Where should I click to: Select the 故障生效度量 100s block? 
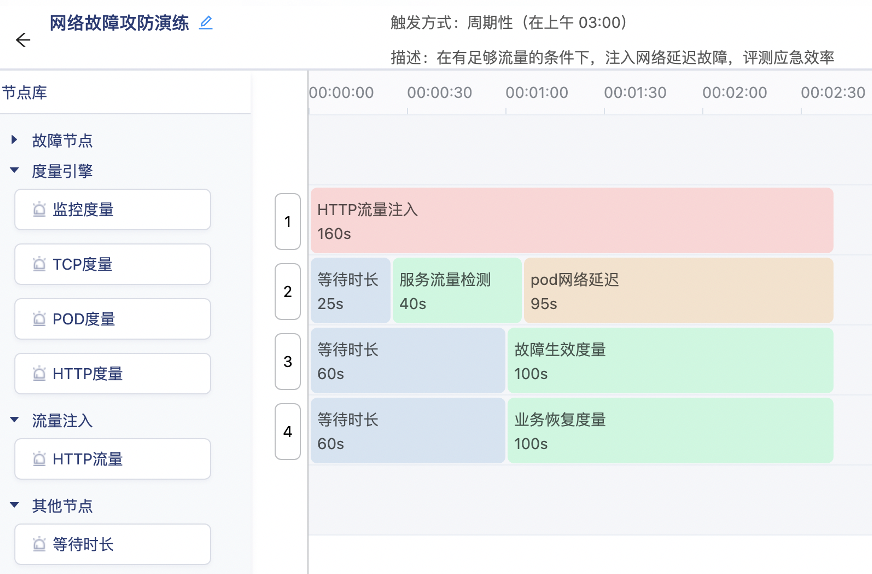[x=670, y=361]
